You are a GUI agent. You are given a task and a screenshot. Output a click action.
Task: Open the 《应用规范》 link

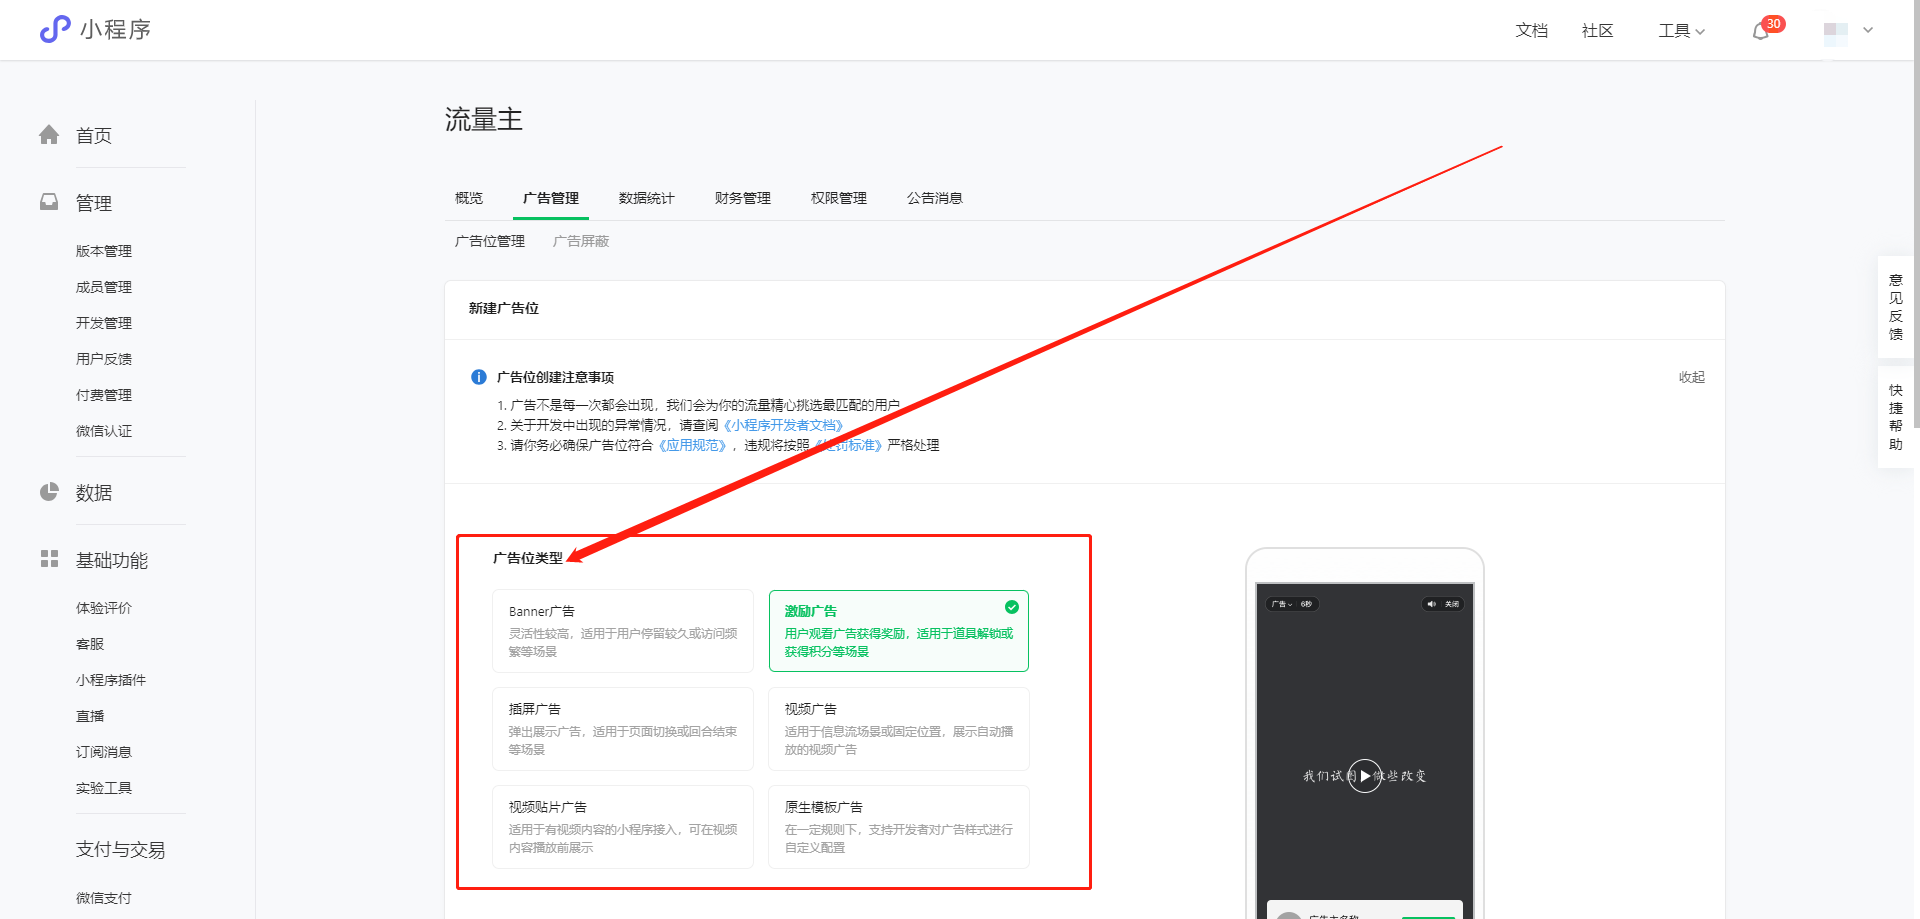point(692,445)
